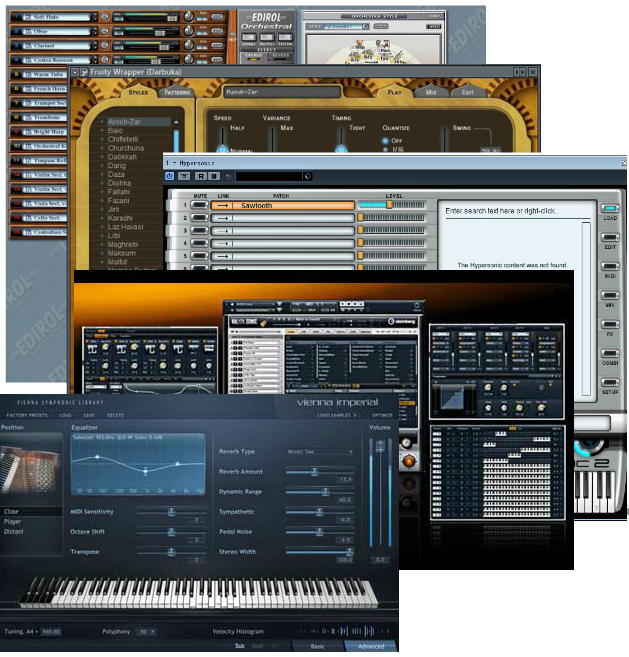Switch to Advanced tab in Vienna Imperial
This screenshot has width=629, height=657.
(371, 646)
